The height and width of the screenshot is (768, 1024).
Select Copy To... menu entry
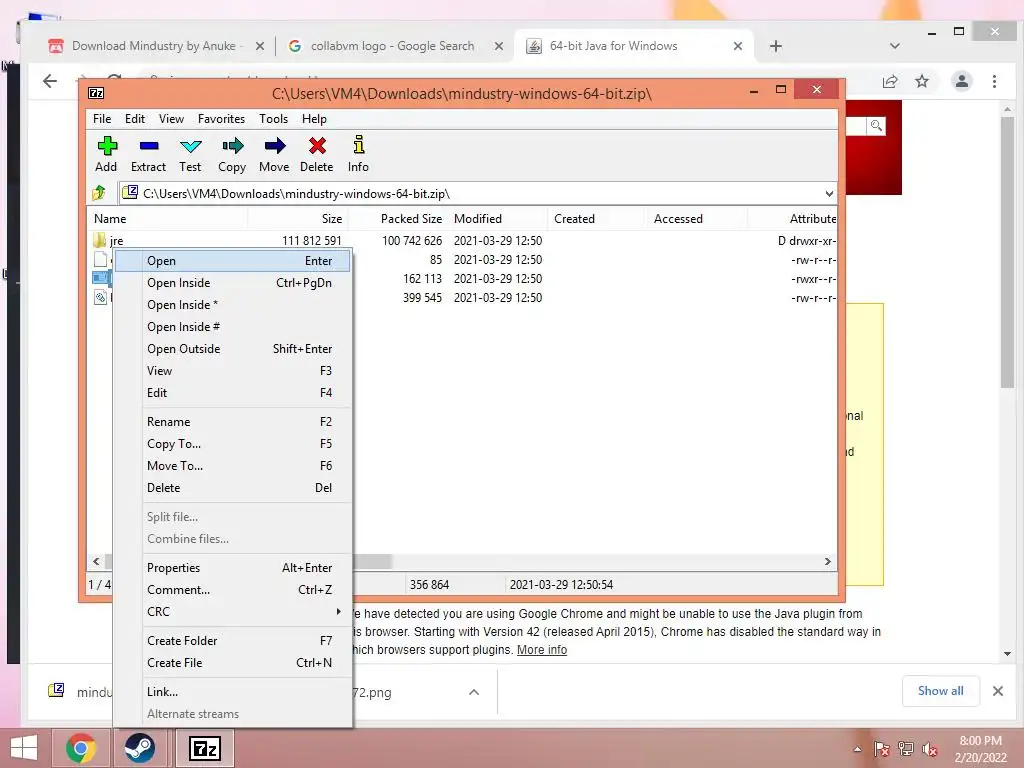233,444
